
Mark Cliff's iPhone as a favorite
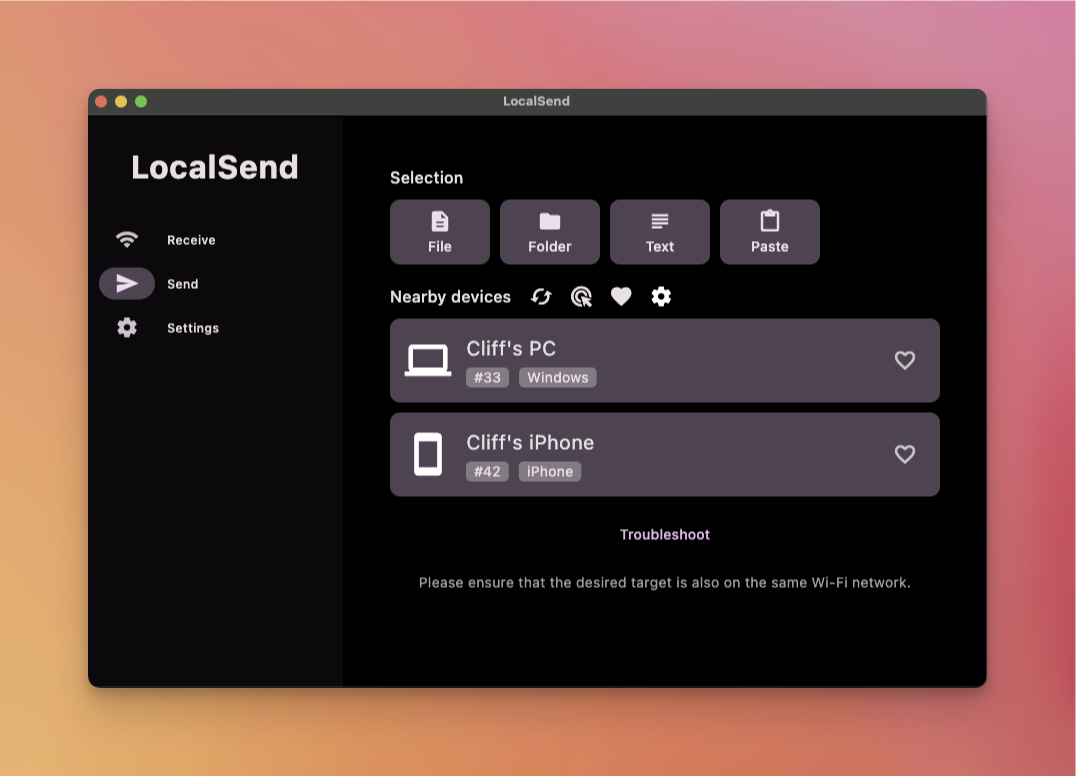point(905,454)
